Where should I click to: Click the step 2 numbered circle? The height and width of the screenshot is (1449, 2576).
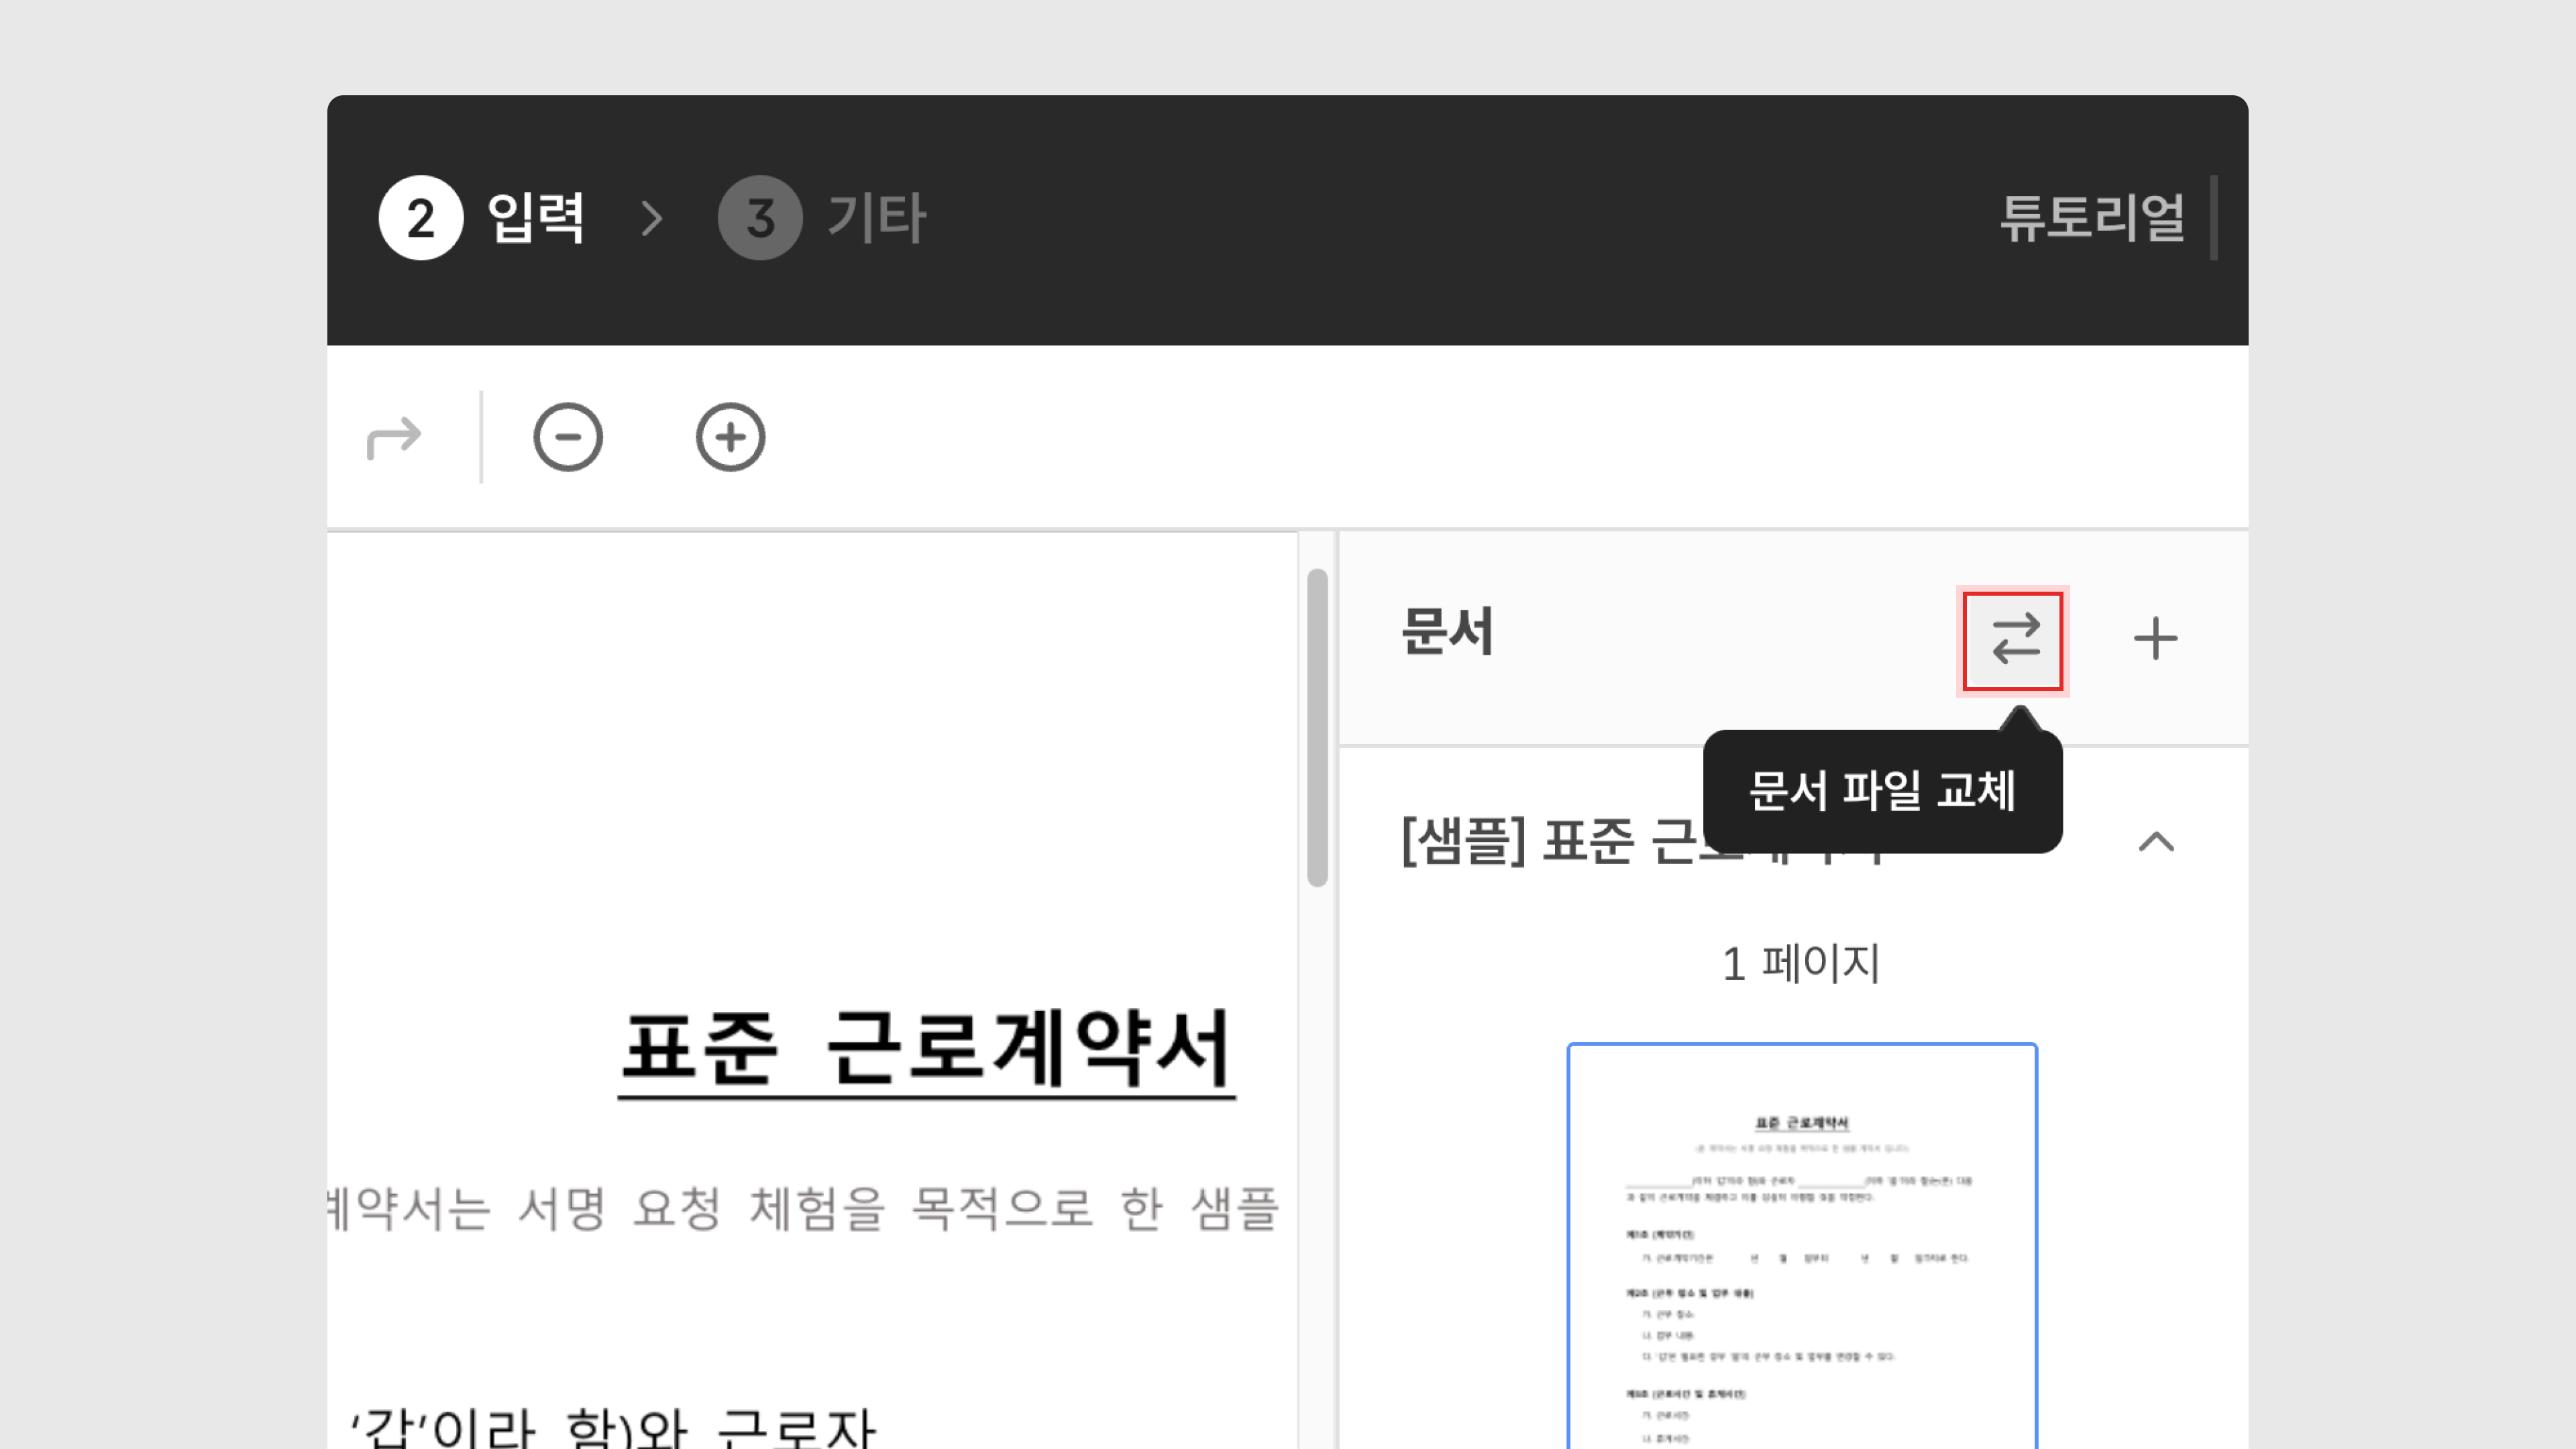point(420,218)
